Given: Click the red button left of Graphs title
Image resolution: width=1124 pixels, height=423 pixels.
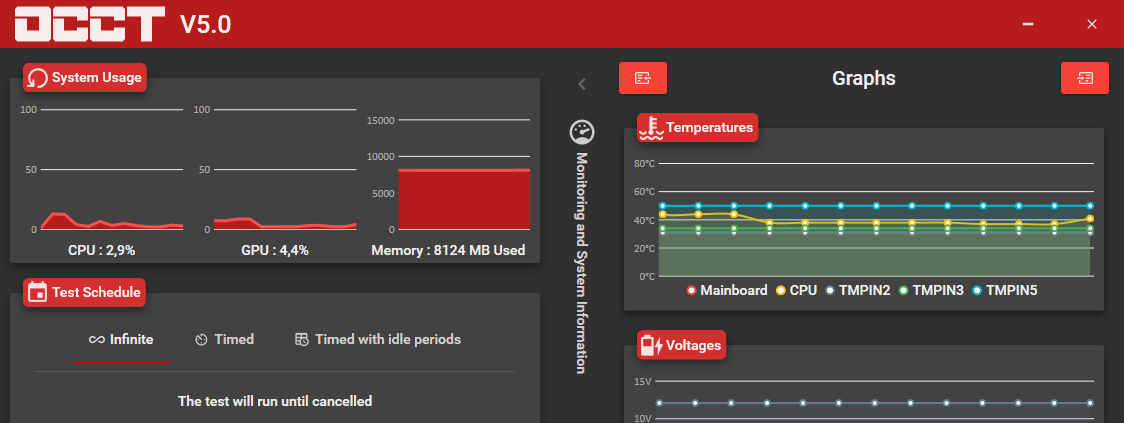Looking at the screenshot, I should click(642, 78).
